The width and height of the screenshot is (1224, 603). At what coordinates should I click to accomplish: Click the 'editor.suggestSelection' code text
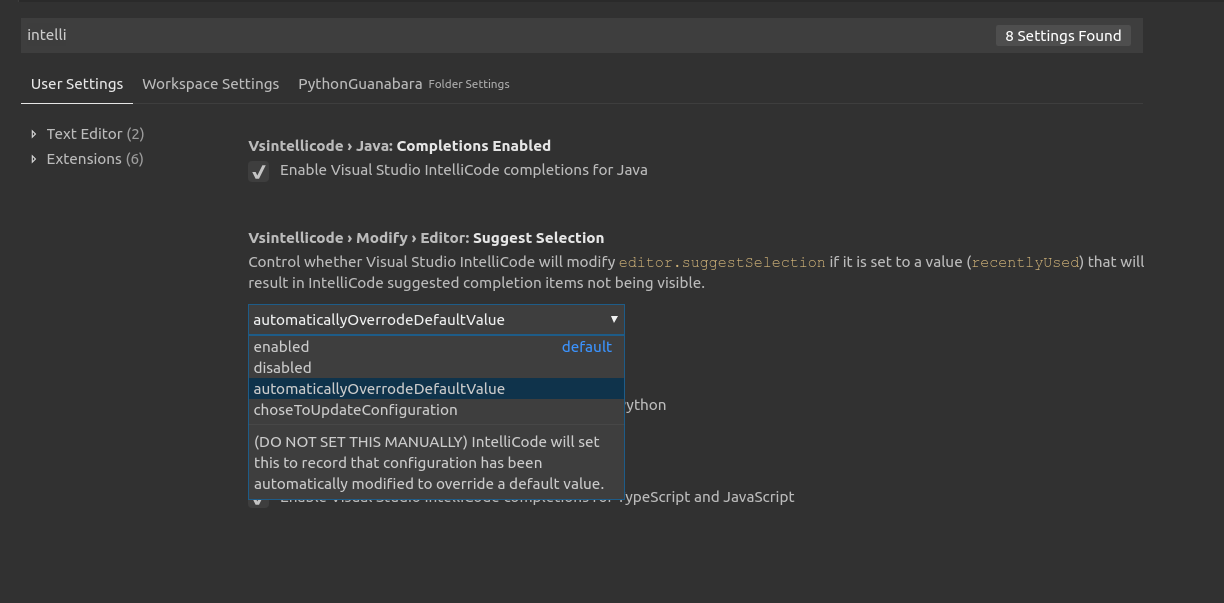point(722,262)
